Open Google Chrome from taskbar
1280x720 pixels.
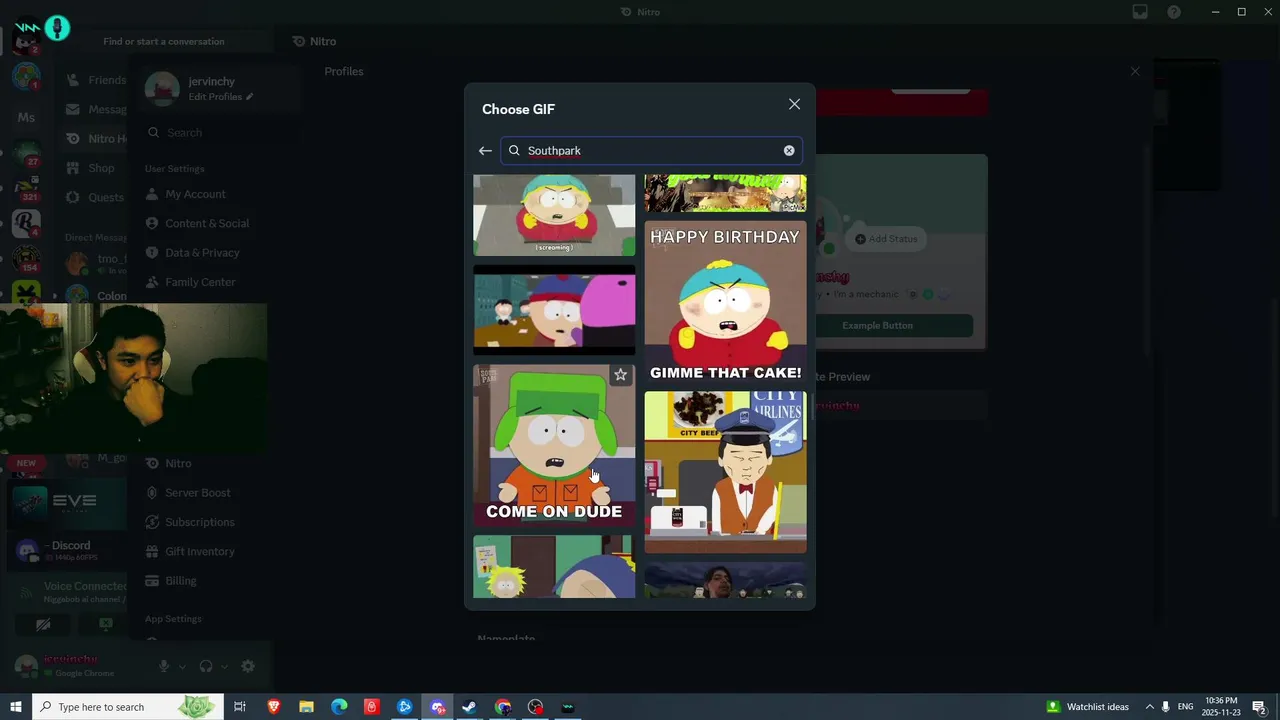tap(502, 707)
